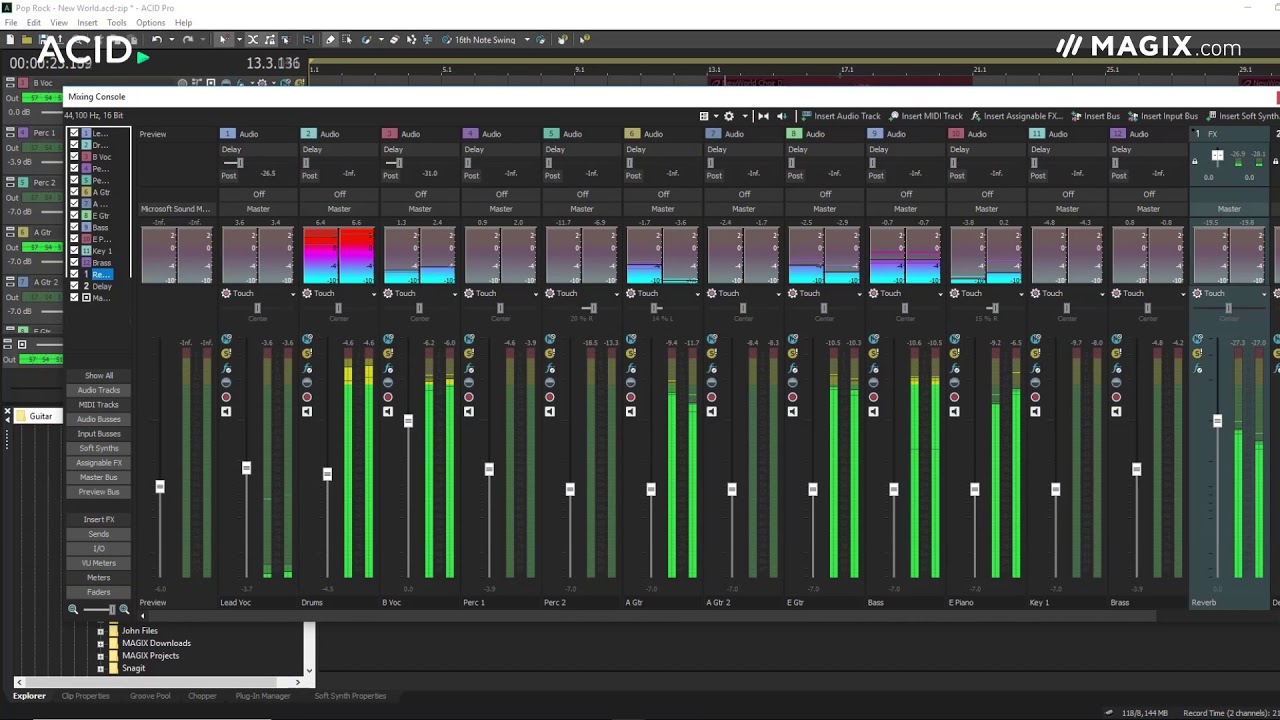
Task: Invert phase on the A Gtr channel strip
Action: point(631,382)
